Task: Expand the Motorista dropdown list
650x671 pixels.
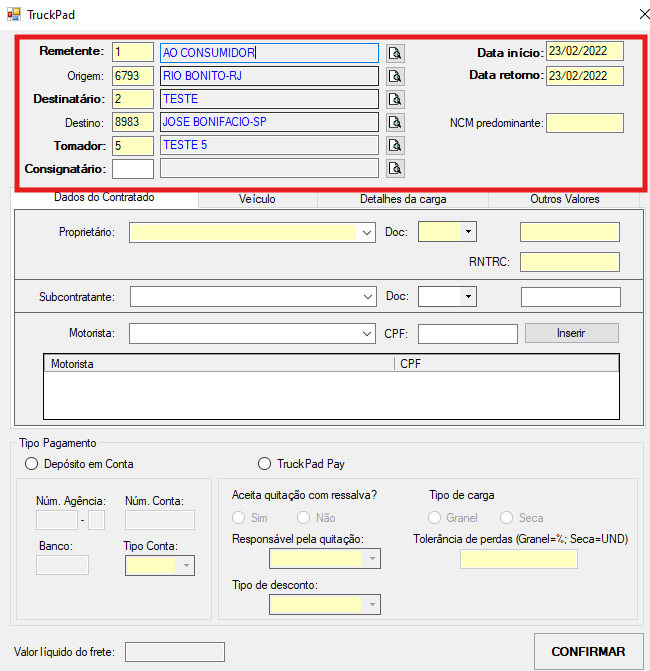Action: click(366, 333)
